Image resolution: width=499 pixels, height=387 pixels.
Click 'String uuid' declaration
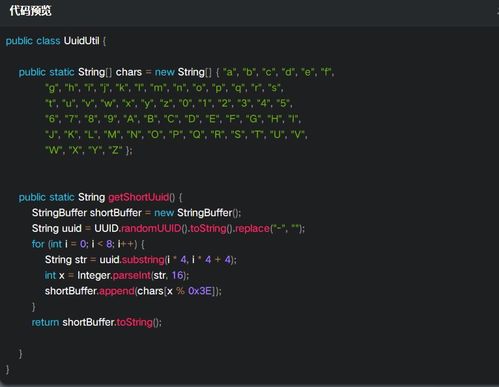pyautogui.click(x=56, y=228)
